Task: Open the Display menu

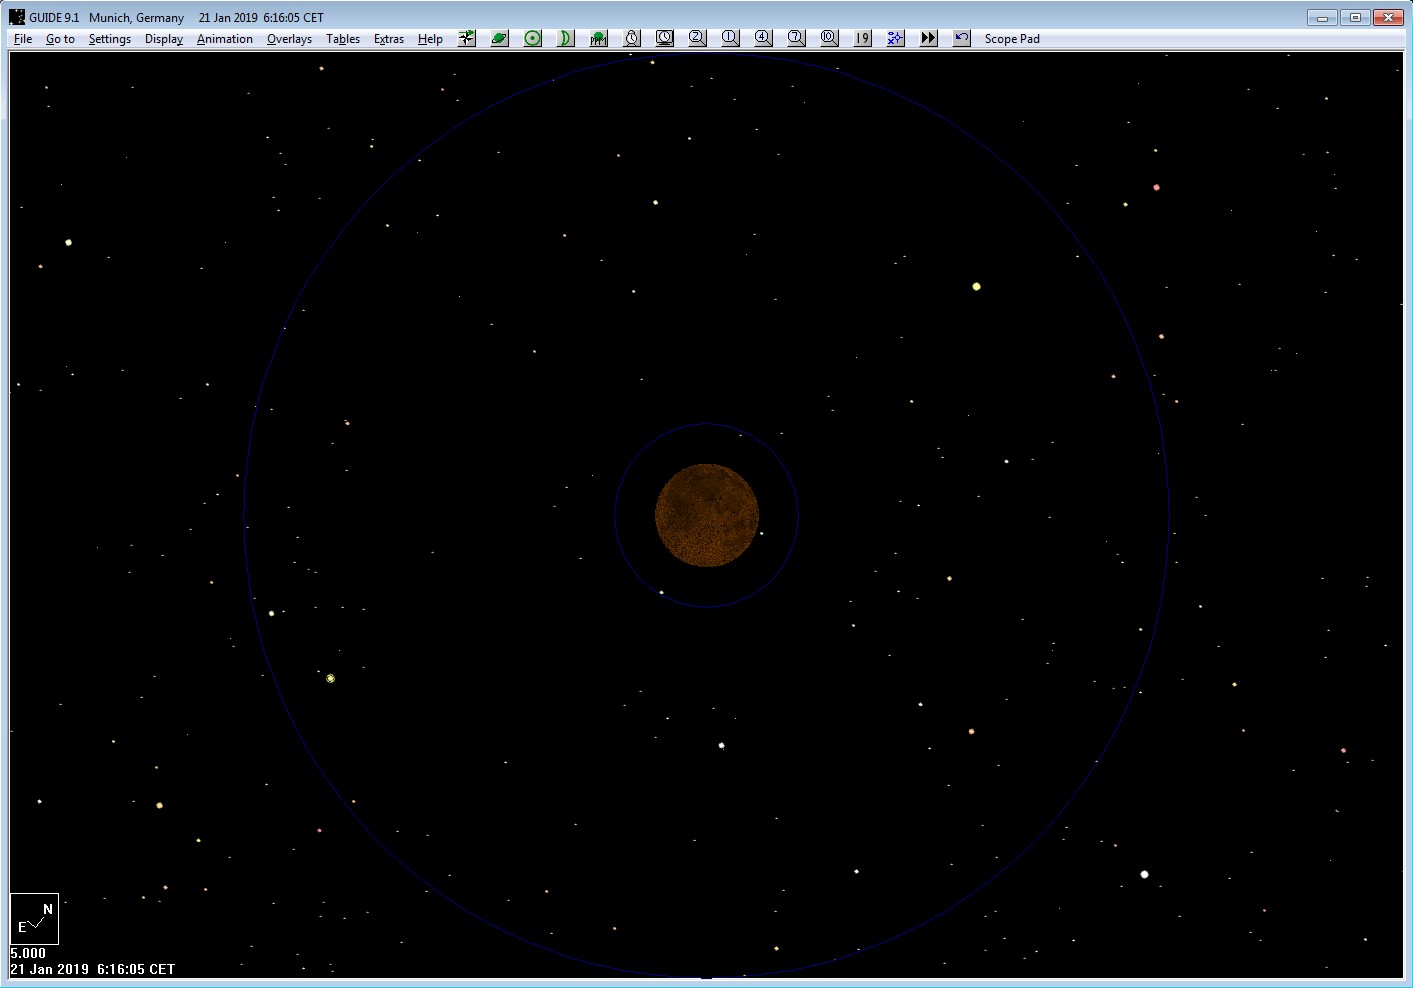Action: [x=164, y=39]
